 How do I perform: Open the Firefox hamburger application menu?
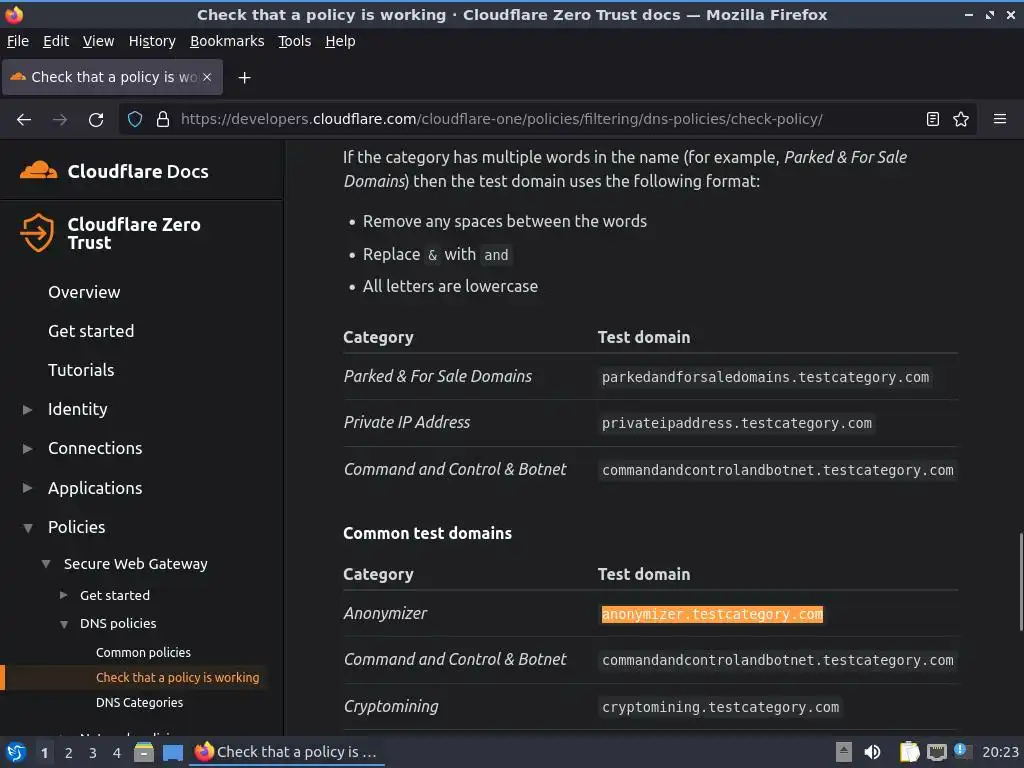tap(1000, 119)
